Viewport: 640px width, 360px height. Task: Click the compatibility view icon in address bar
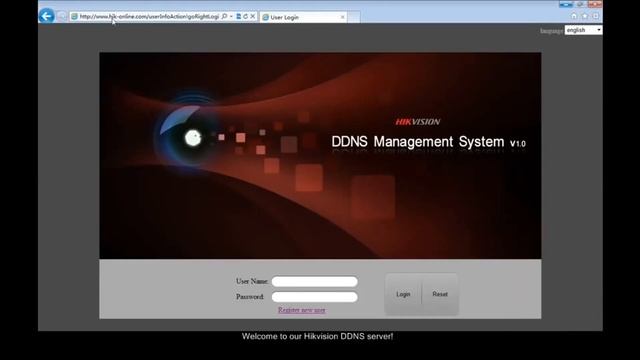[x=238, y=16]
